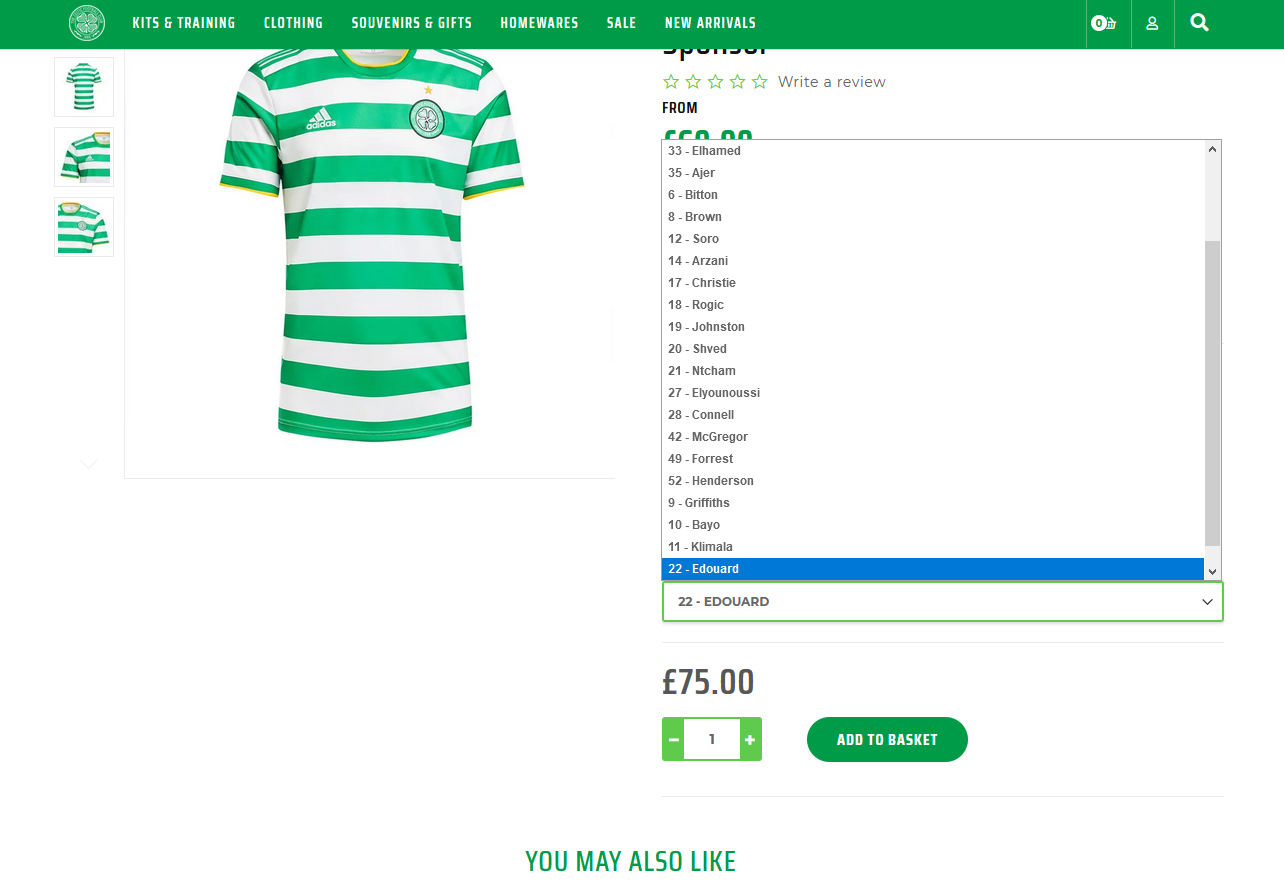Click the dropdown list scroll-up arrow
1284x889 pixels.
1213,149
